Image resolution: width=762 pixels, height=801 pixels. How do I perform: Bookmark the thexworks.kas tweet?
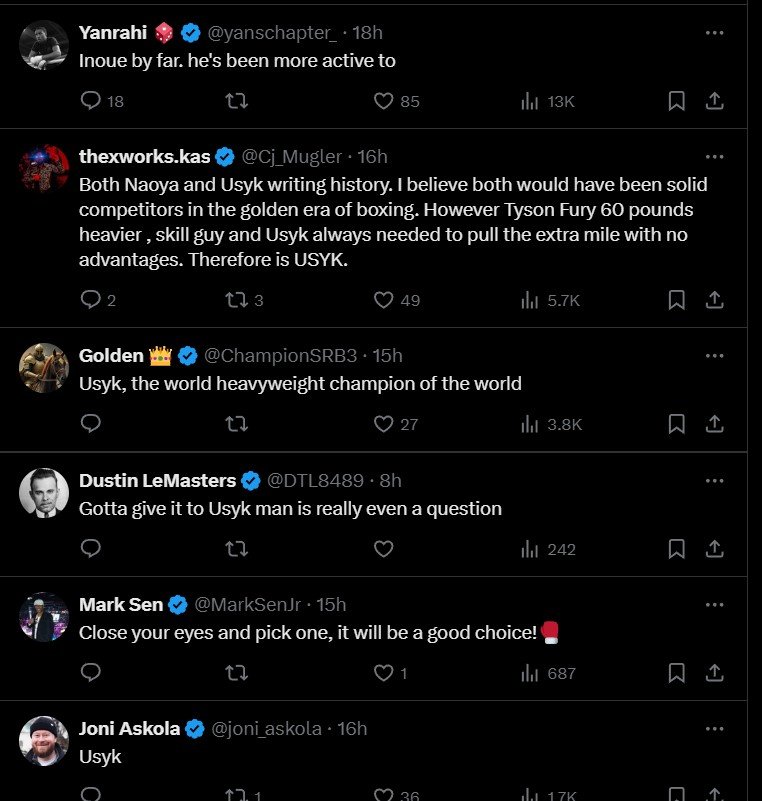tap(676, 300)
